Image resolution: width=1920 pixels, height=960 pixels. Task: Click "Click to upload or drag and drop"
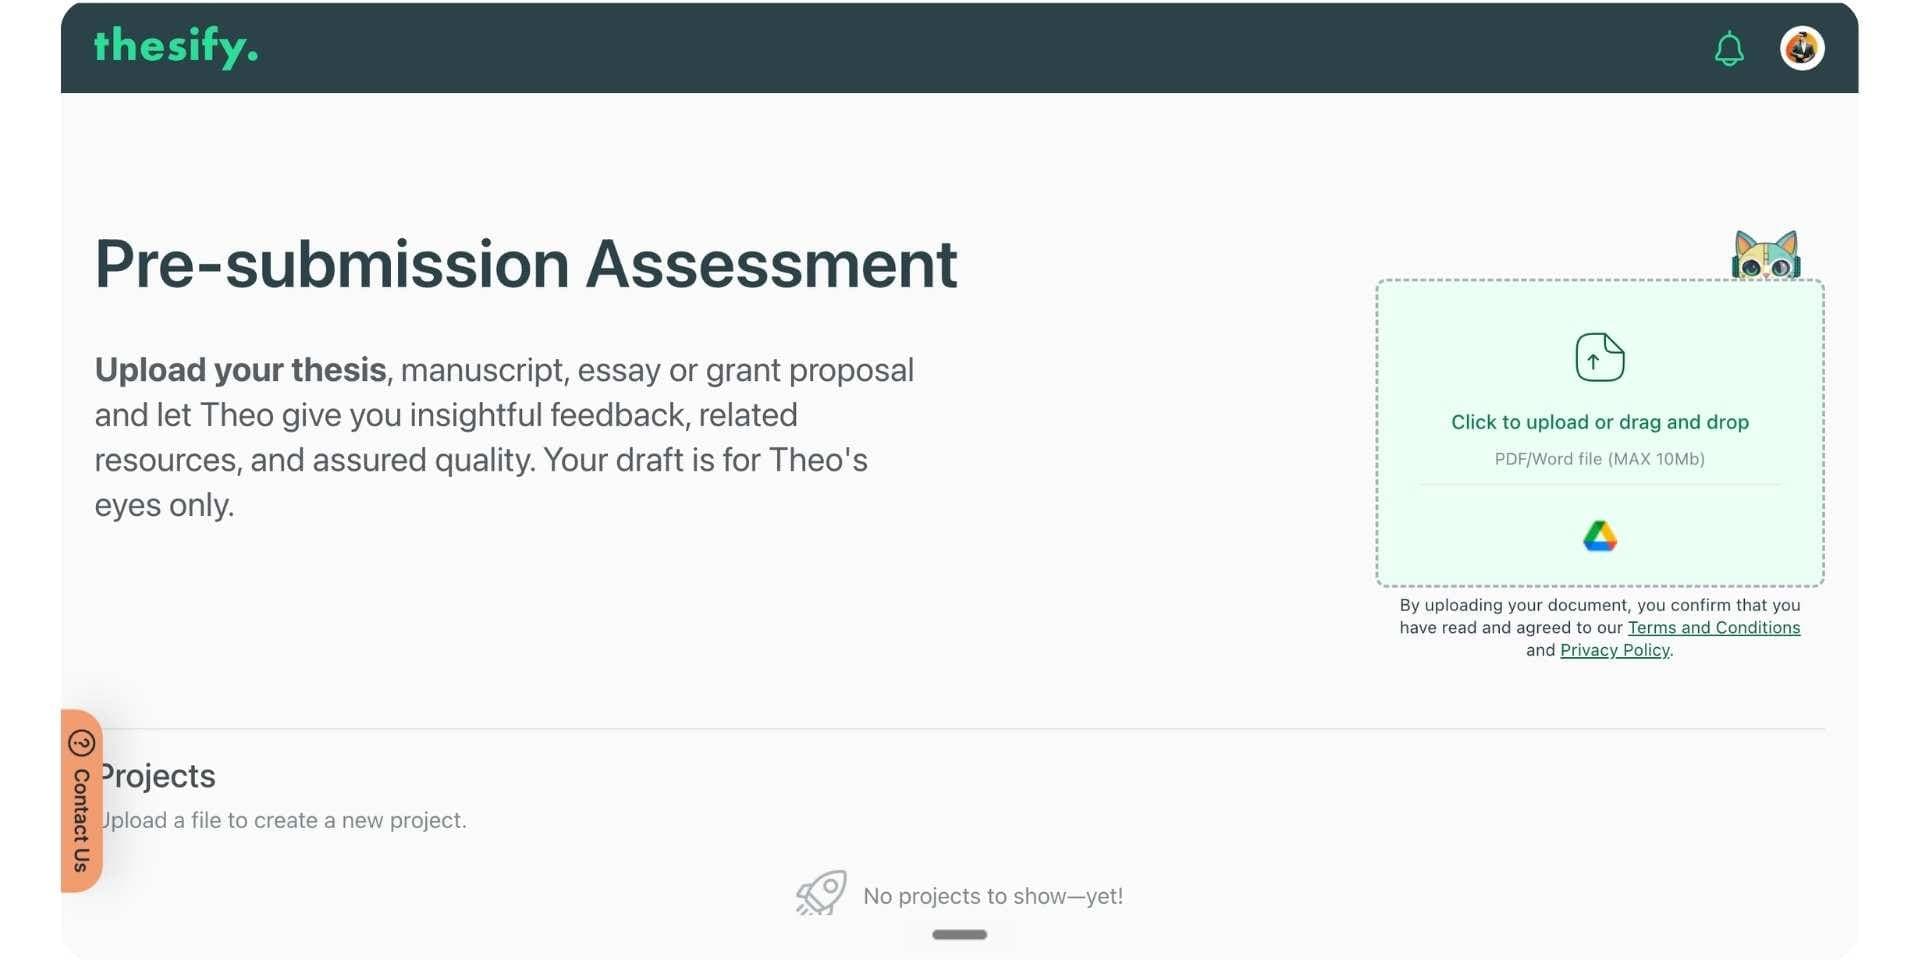1600,422
